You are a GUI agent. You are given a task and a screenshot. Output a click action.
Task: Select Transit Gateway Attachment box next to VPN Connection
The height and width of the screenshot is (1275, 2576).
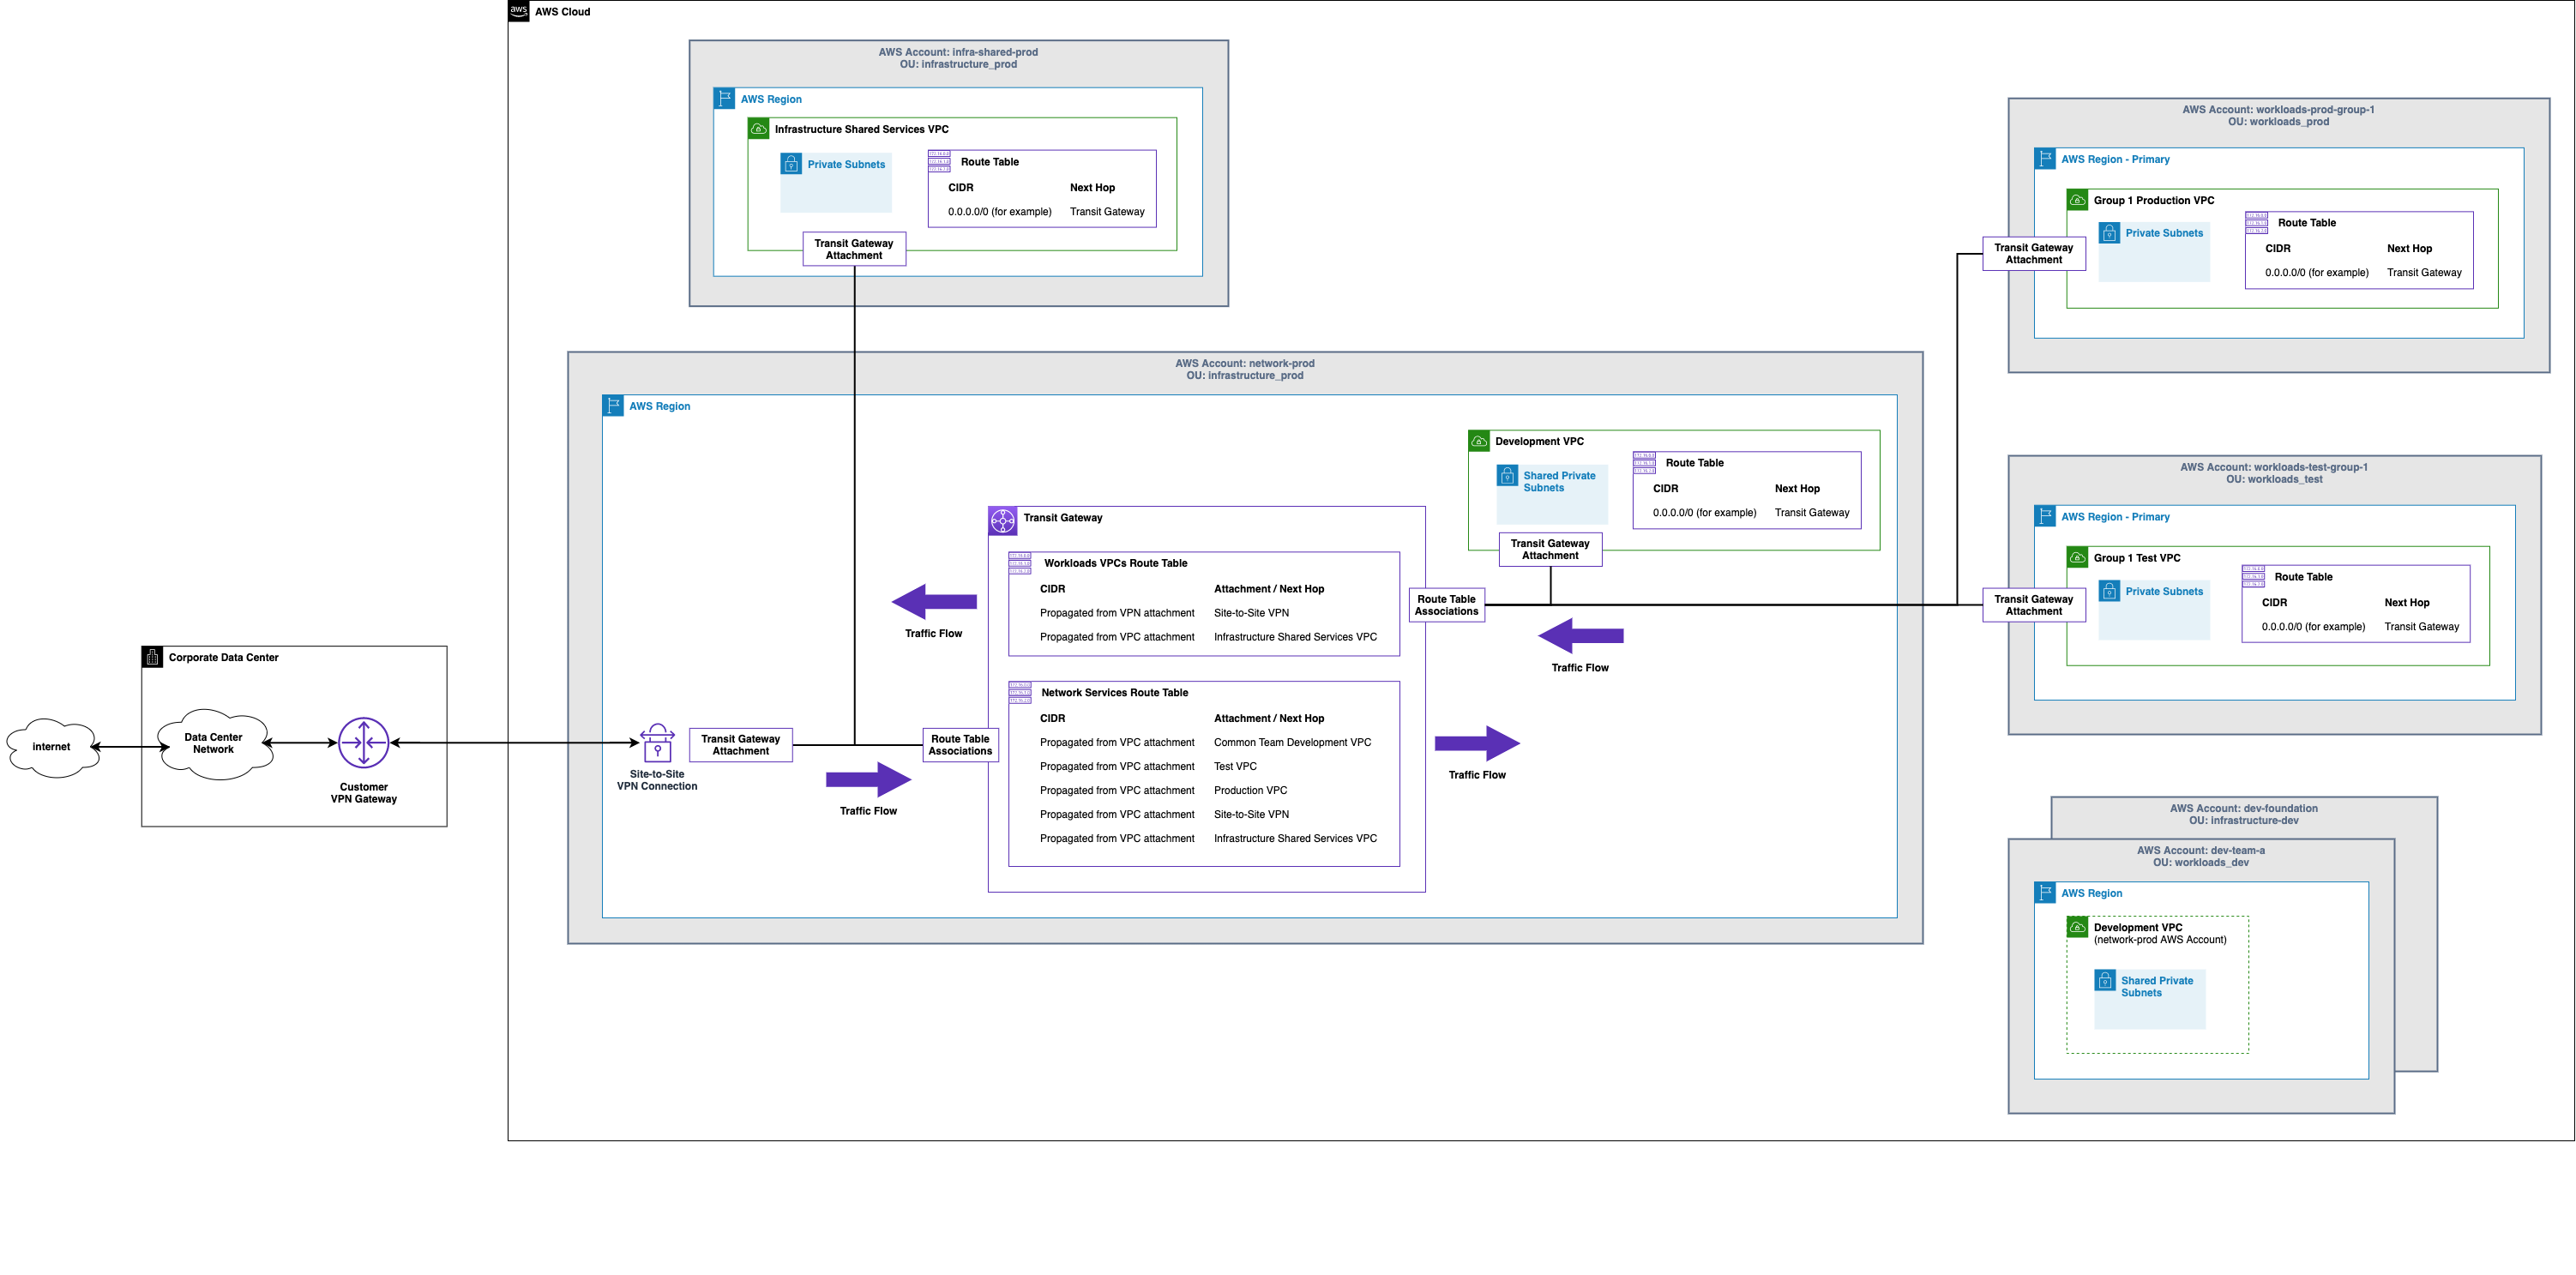[741, 745]
